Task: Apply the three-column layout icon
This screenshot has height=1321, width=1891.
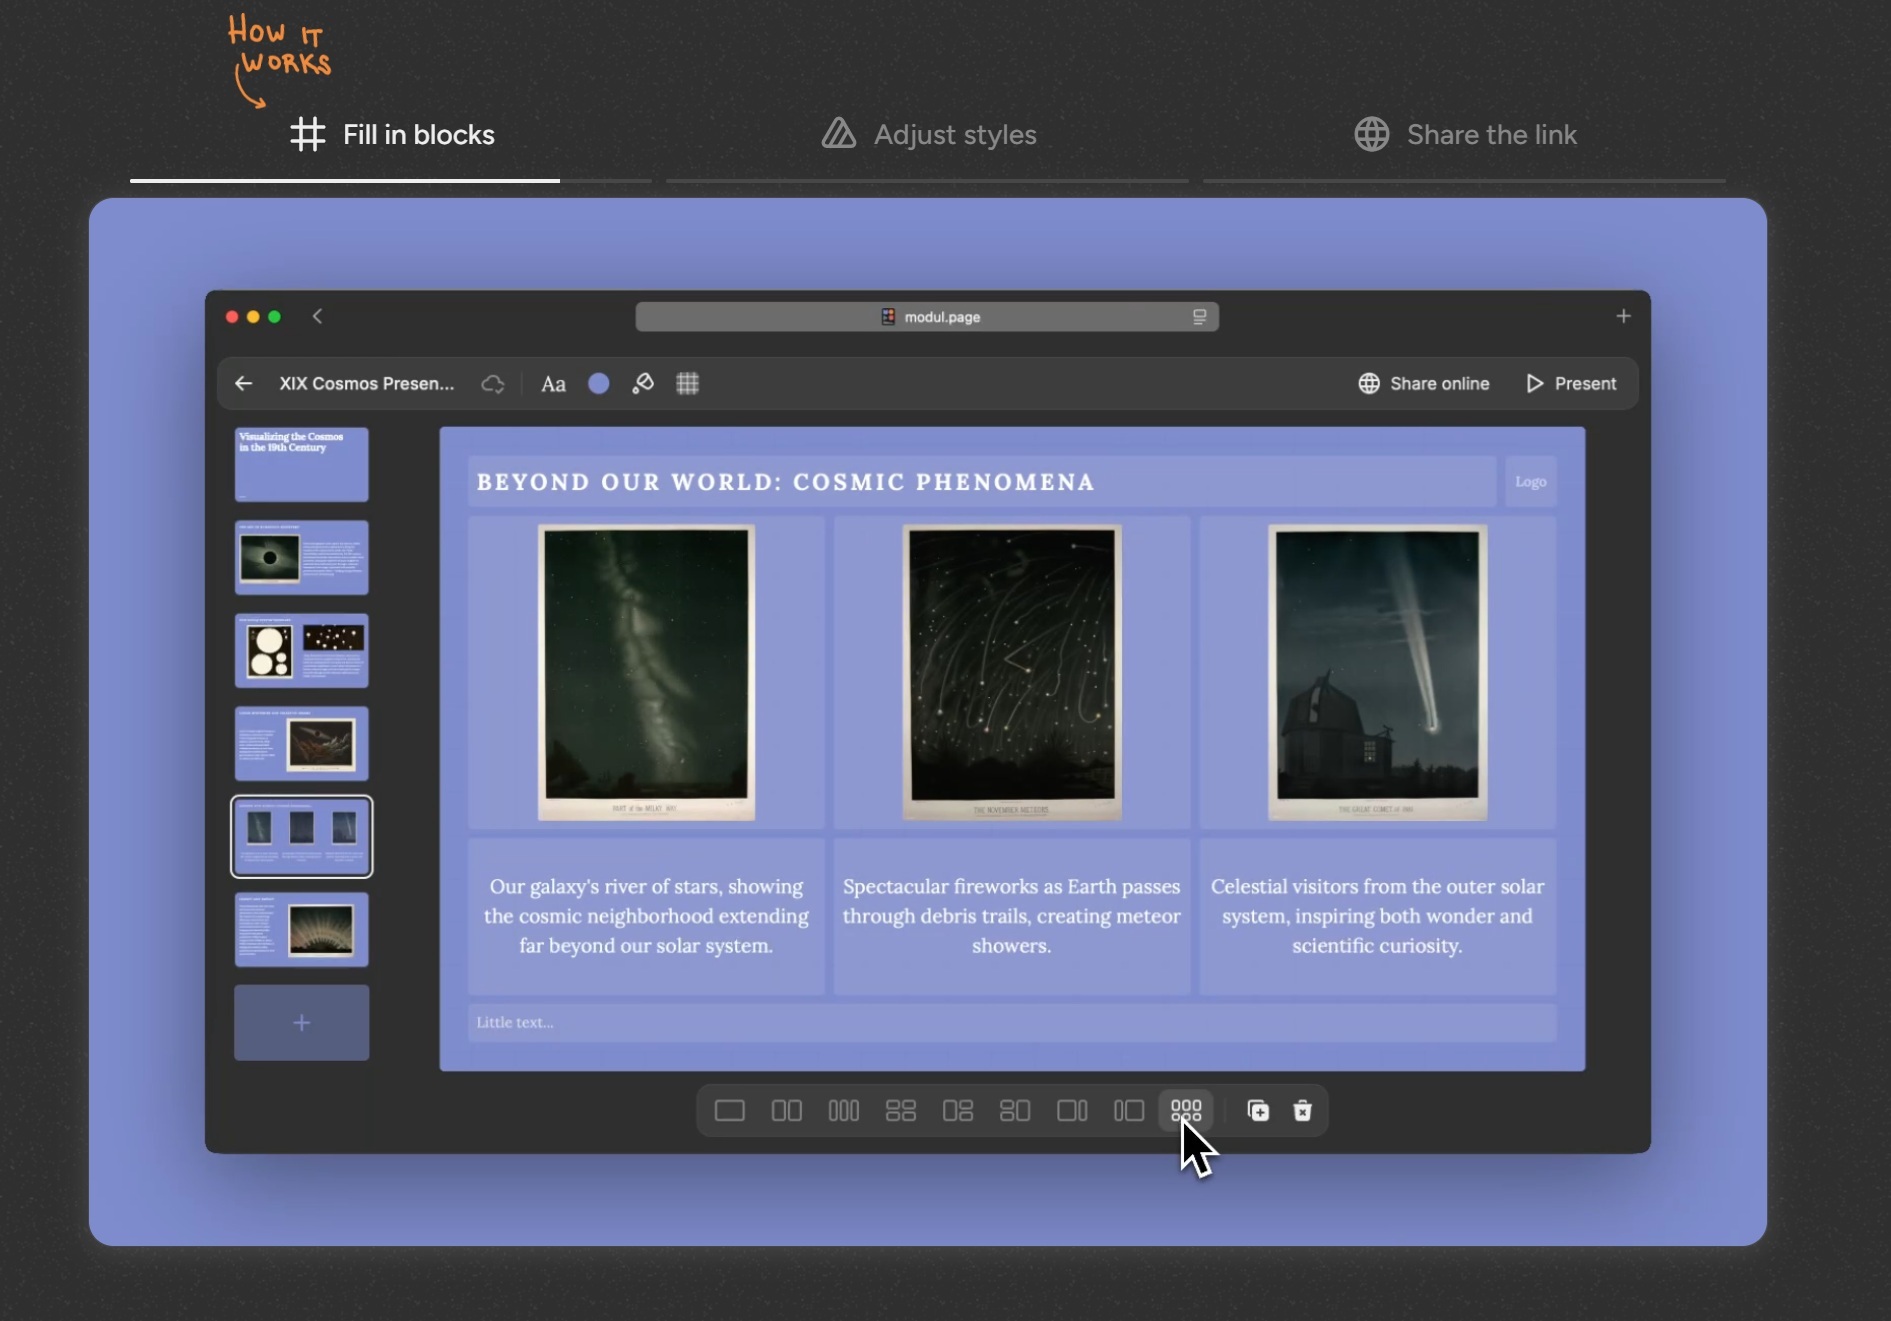Action: [843, 1110]
